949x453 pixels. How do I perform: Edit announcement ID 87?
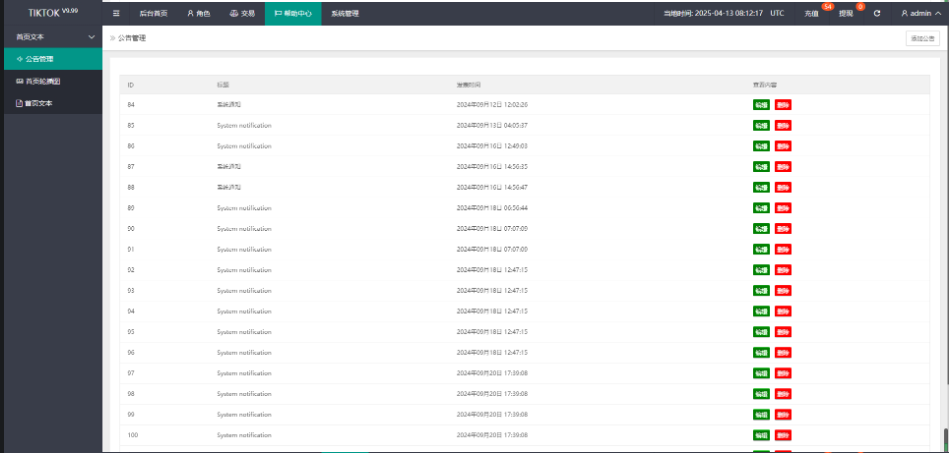pos(761,167)
